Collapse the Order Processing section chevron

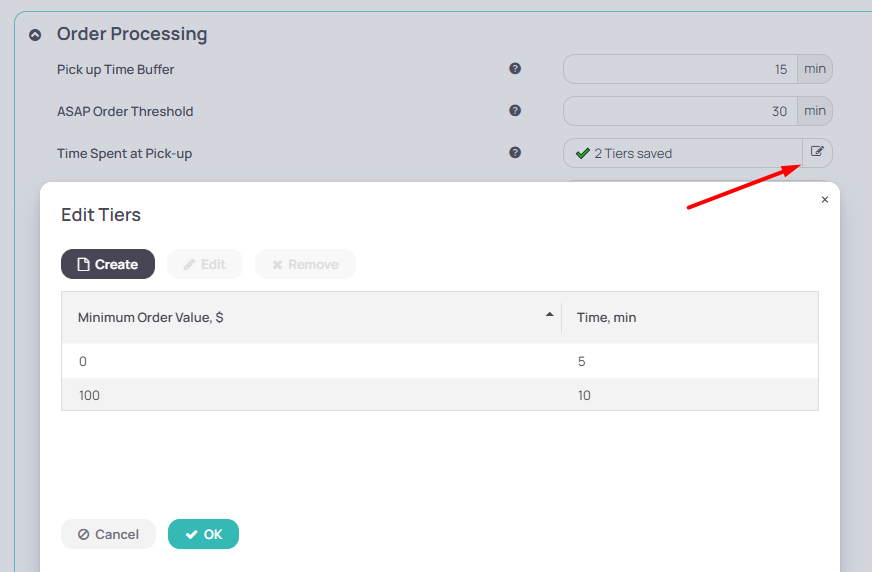coord(35,36)
